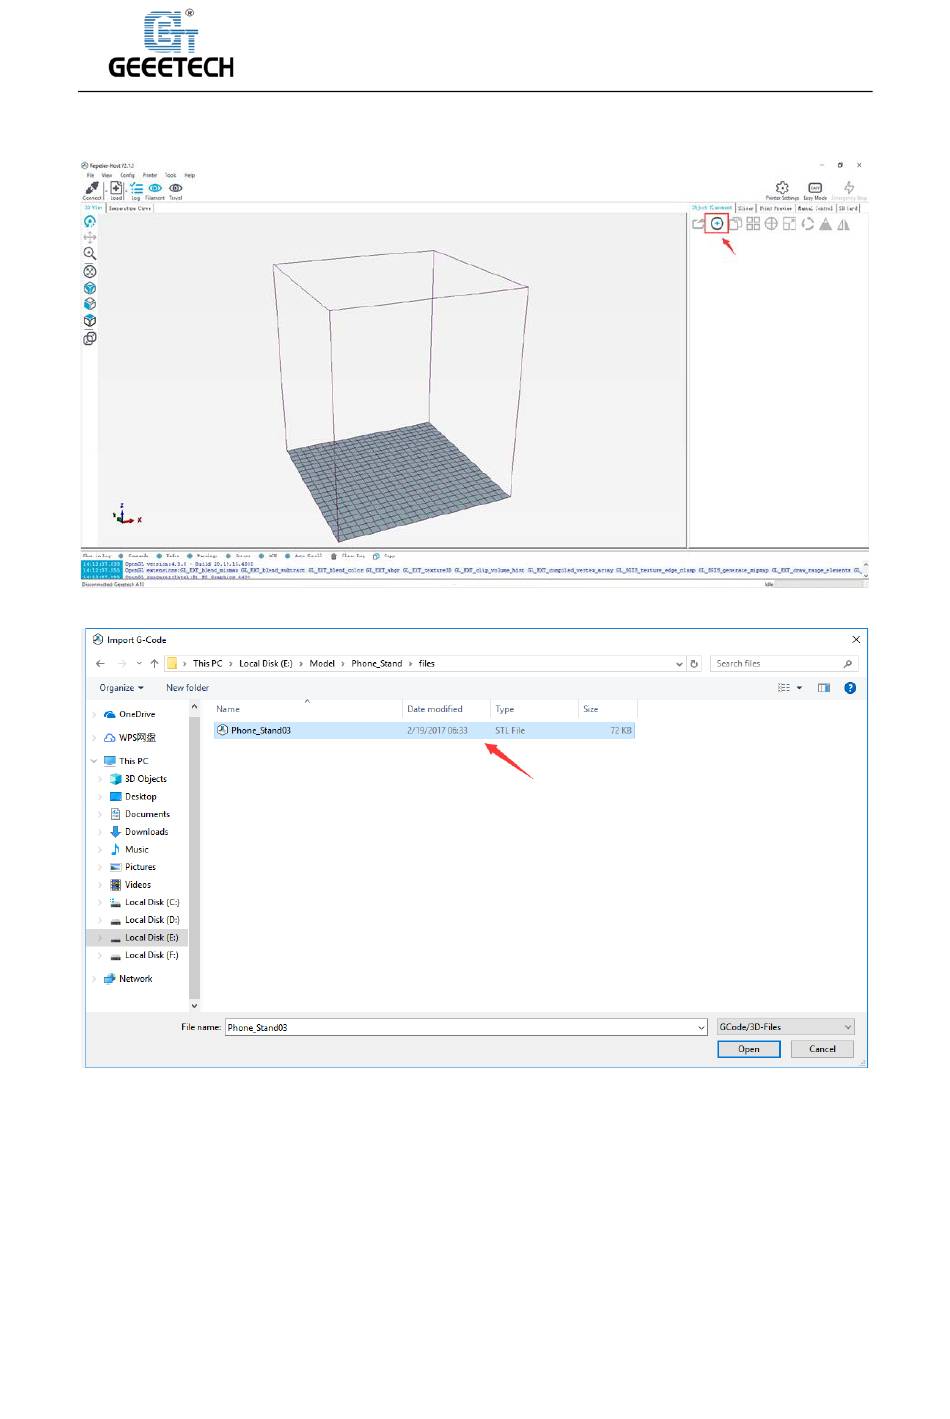The height and width of the screenshot is (1419, 950).
Task: Click the New folder button
Action: click(188, 688)
